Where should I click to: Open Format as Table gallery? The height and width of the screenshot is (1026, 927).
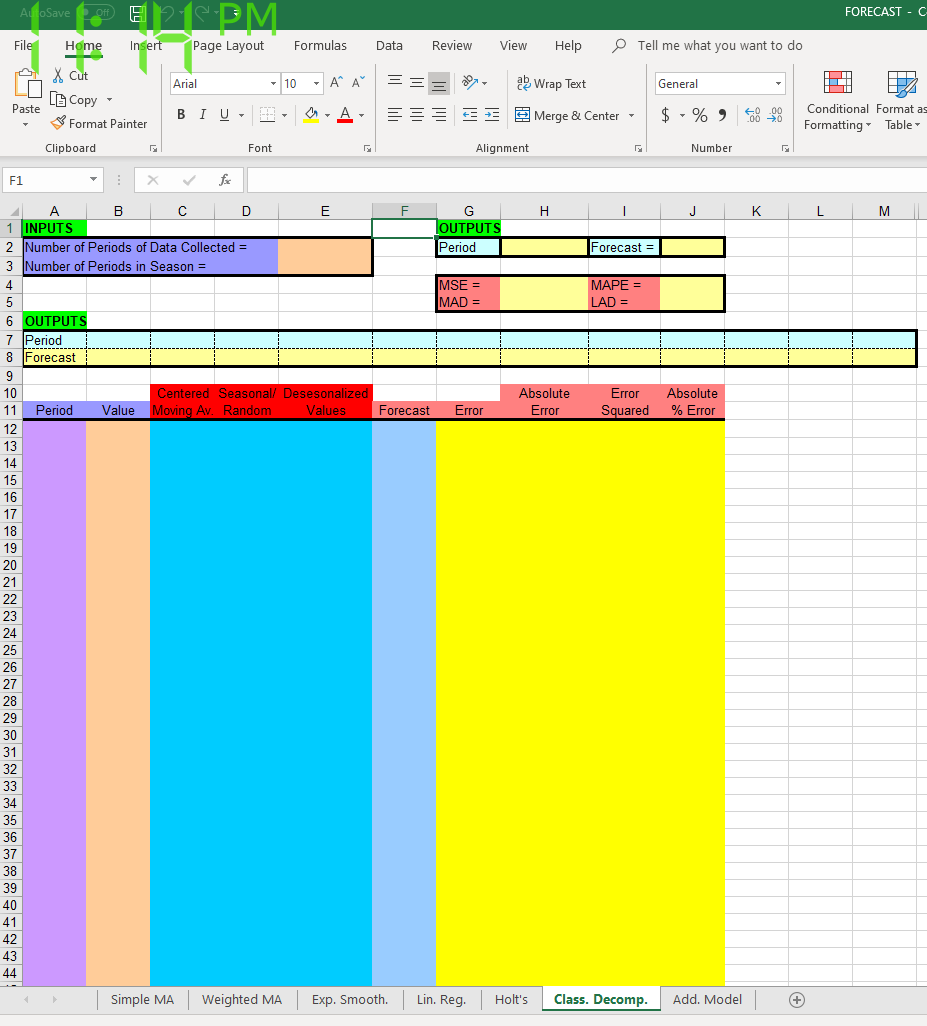(901, 100)
